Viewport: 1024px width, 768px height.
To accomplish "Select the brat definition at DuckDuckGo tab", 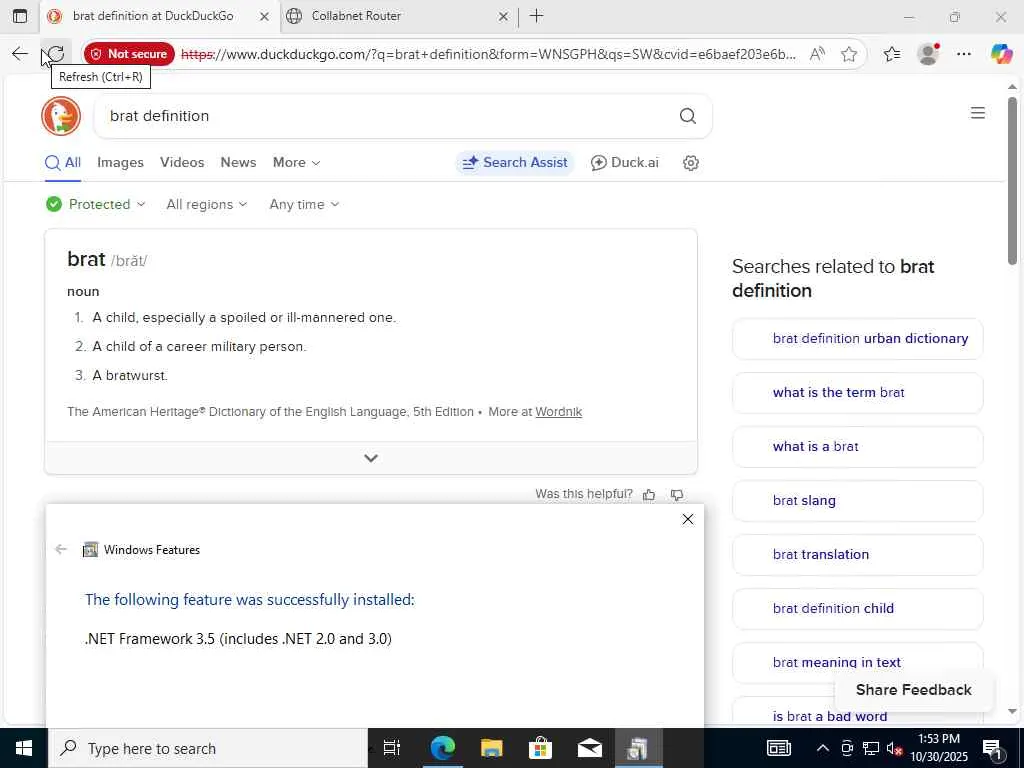I will (x=159, y=16).
